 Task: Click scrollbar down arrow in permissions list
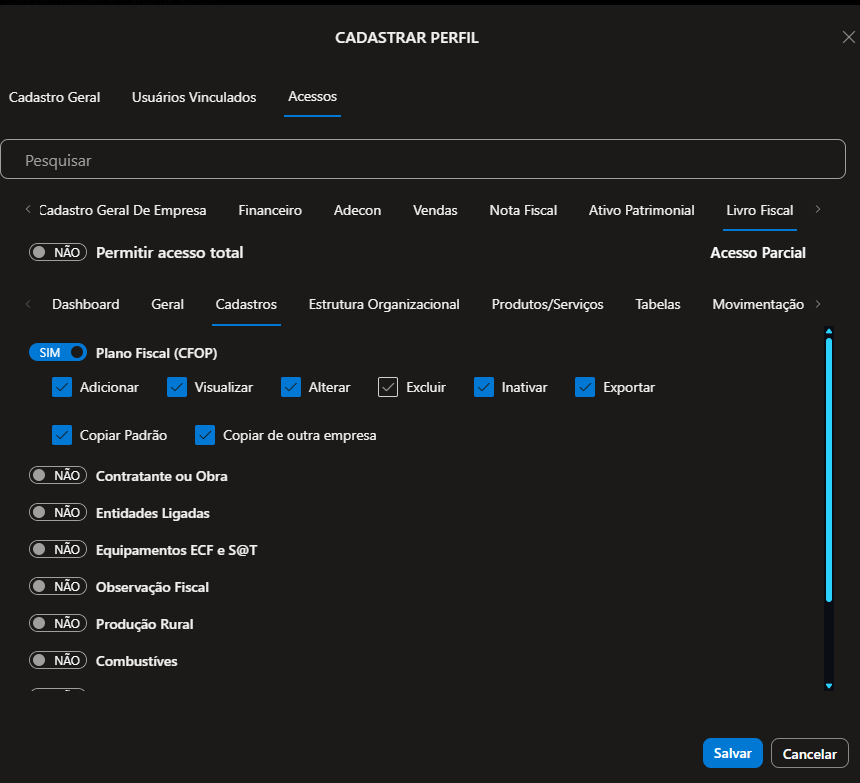click(828, 685)
